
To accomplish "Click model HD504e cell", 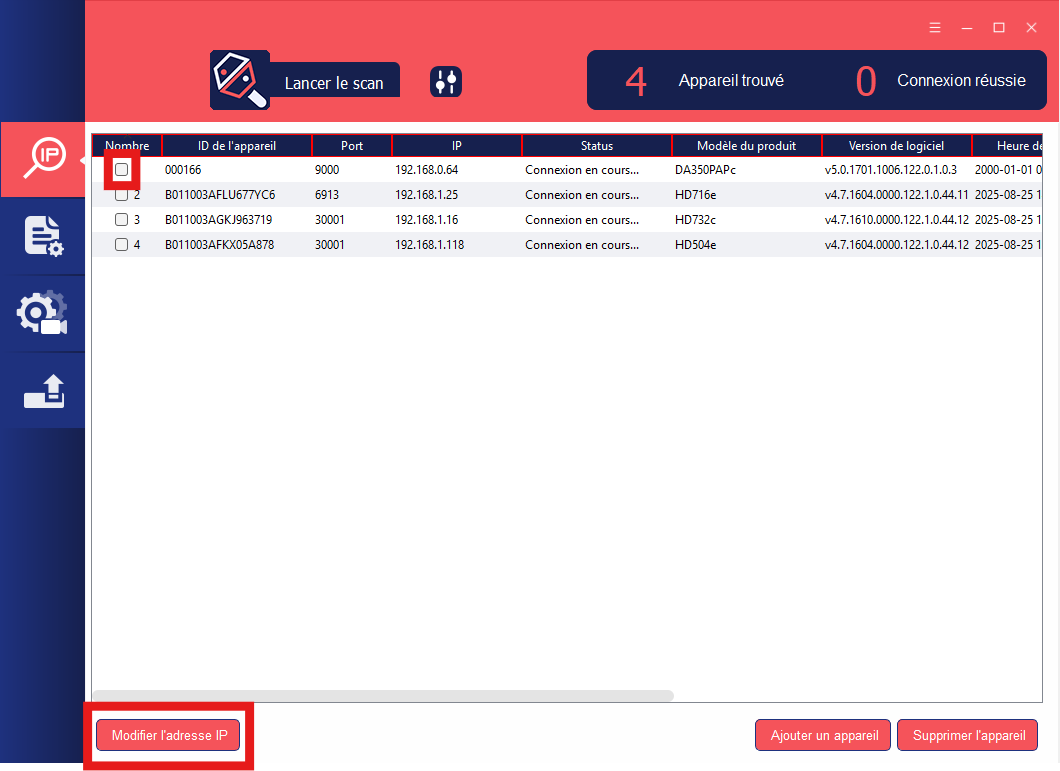I will (x=696, y=245).
